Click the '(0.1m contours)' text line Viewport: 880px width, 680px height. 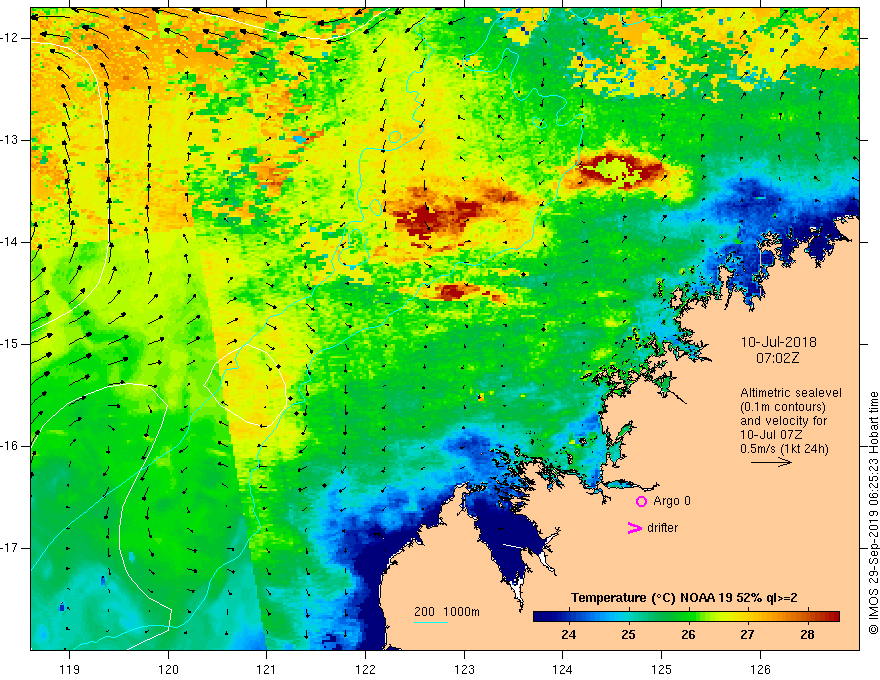click(x=783, y=407)
